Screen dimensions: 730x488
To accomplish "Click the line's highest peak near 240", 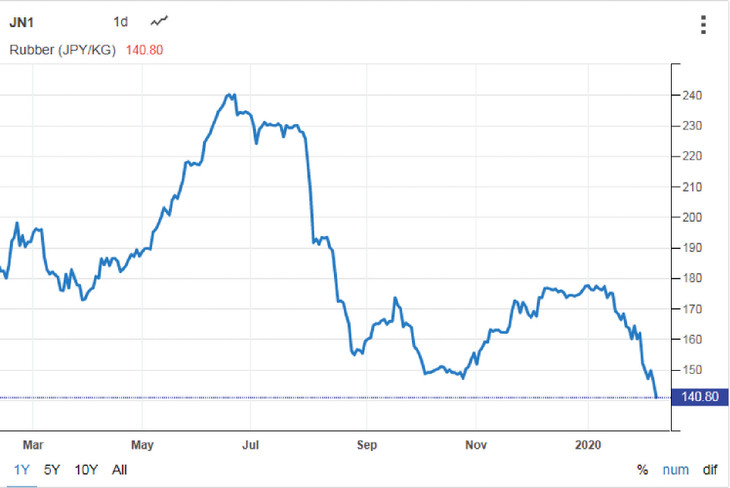I will [231, 95].
